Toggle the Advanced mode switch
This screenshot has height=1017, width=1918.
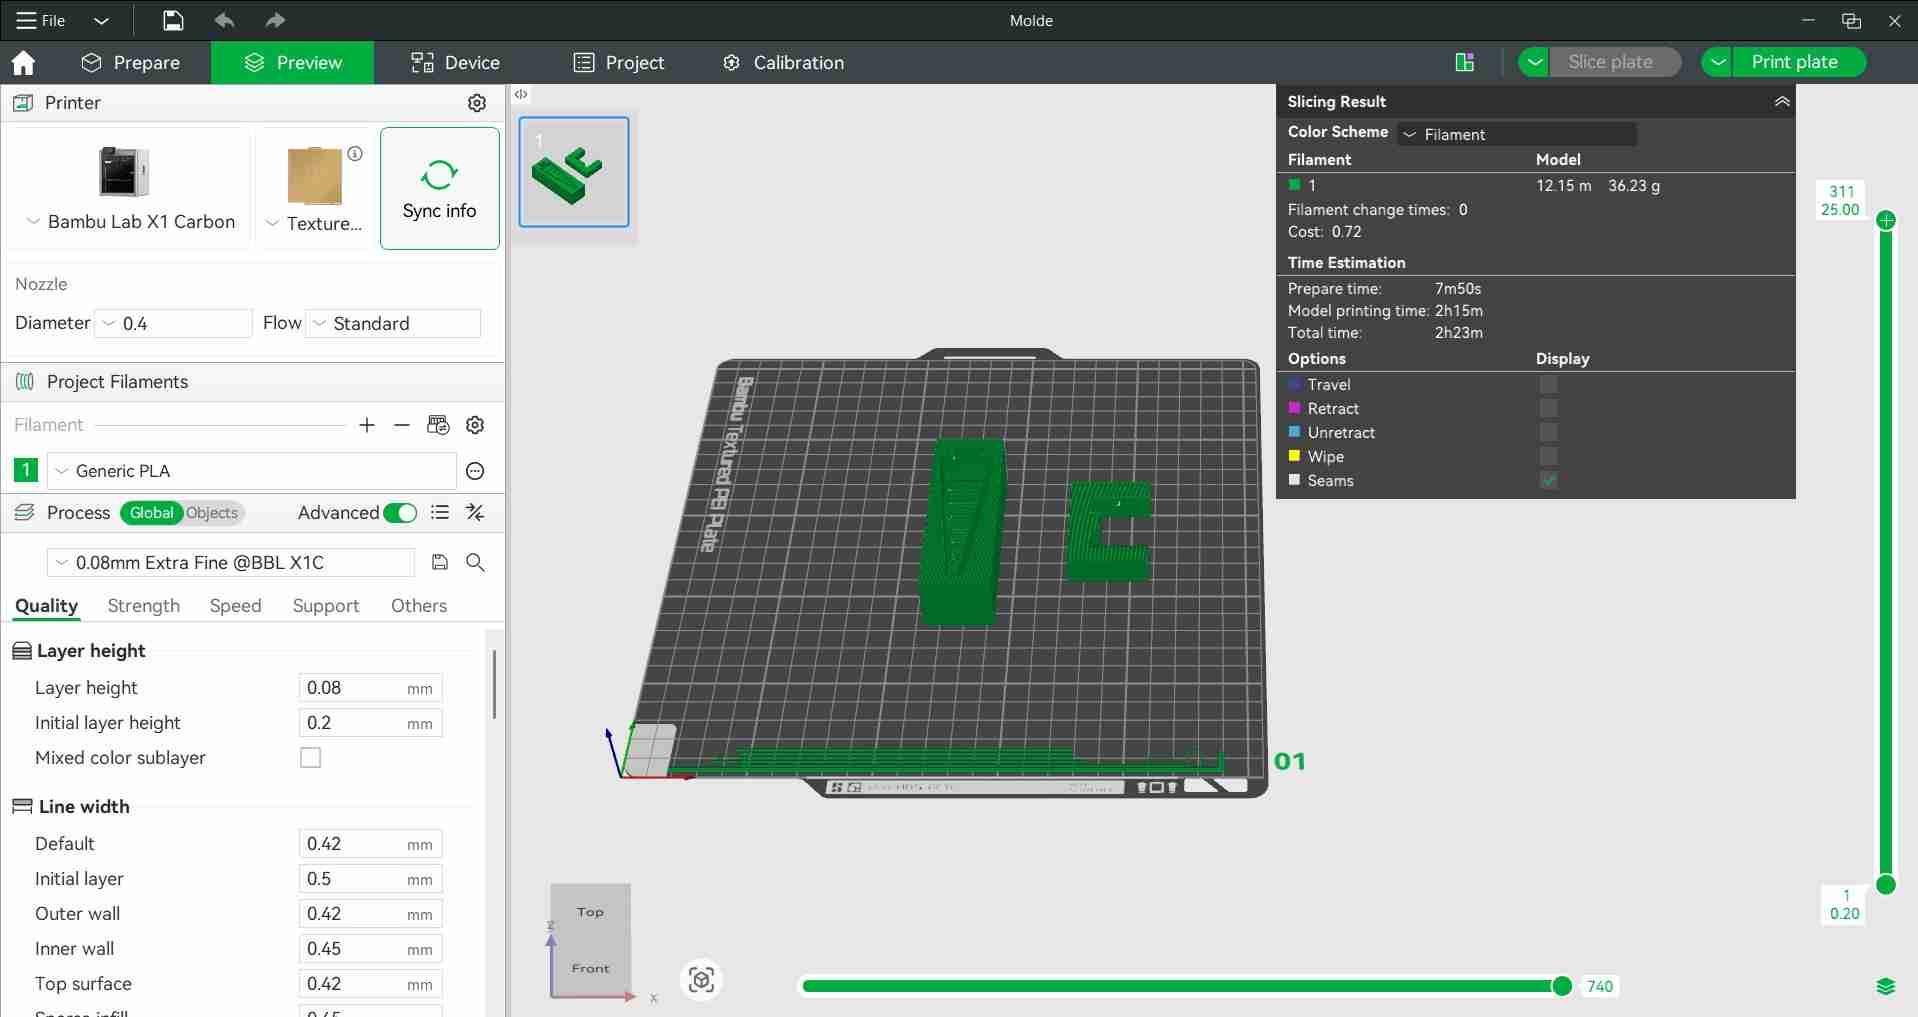coord(400,513)
